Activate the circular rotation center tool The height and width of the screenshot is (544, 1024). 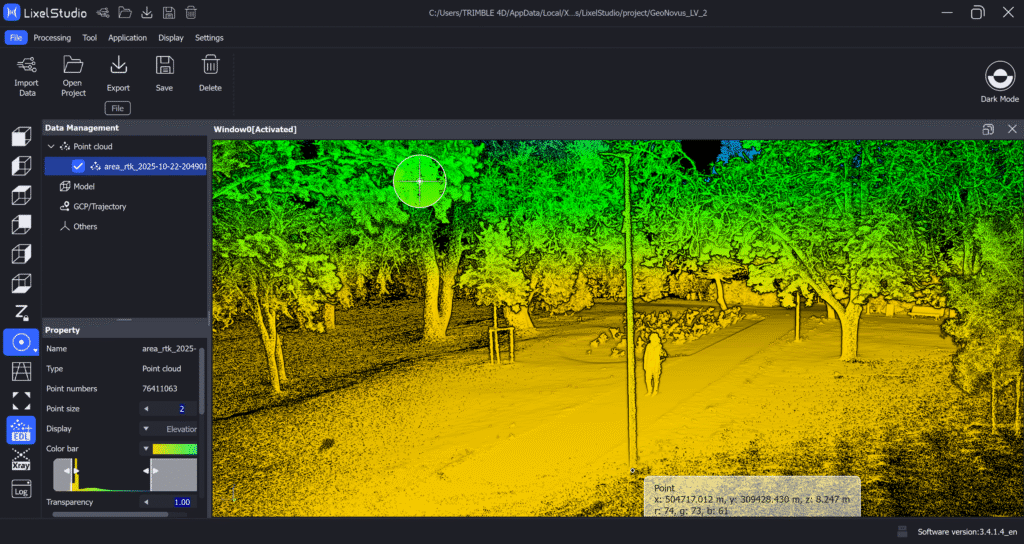point(20,342)
